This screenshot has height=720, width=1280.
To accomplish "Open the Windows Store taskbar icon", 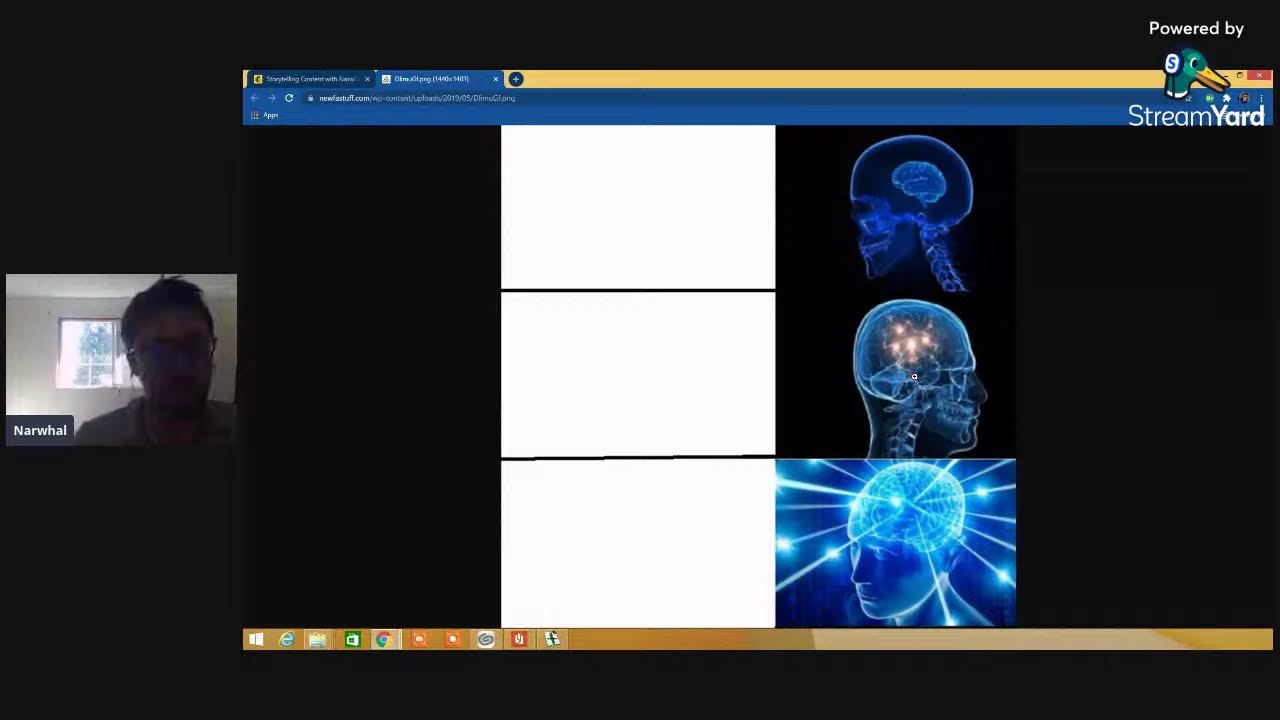I will pos(352,639).
